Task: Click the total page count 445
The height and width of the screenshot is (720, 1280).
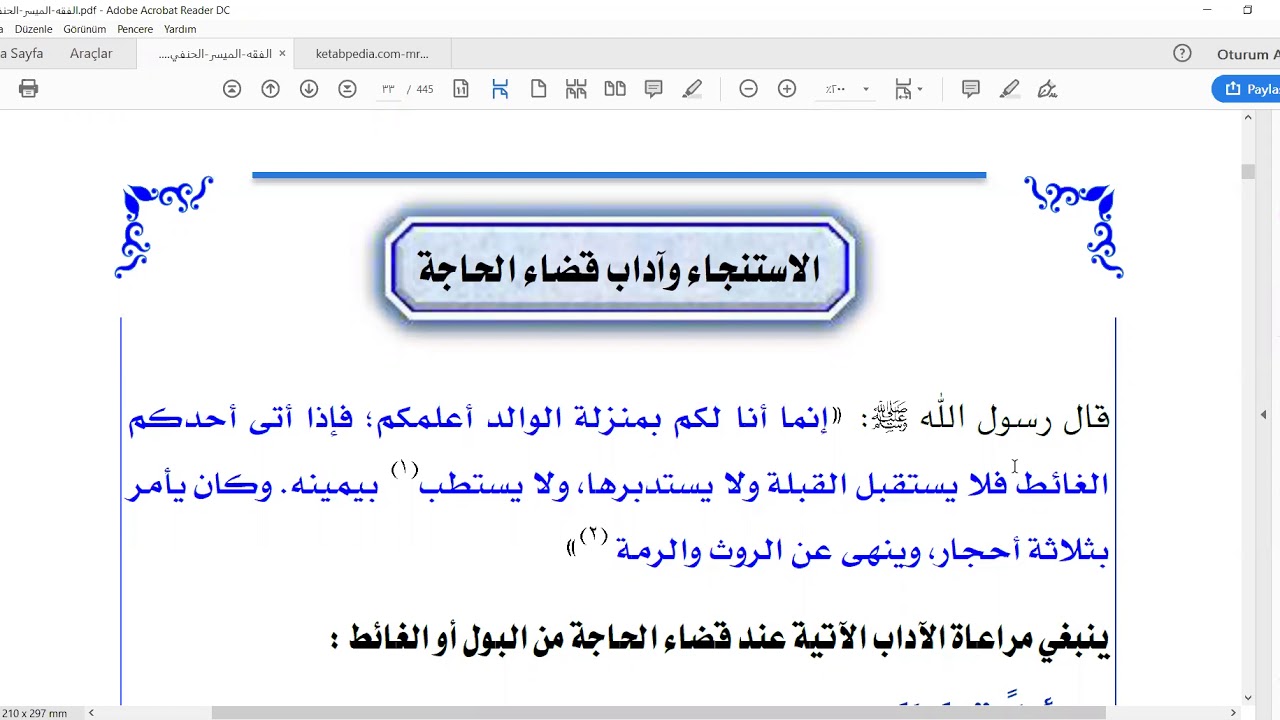Action: pos(425,89)
